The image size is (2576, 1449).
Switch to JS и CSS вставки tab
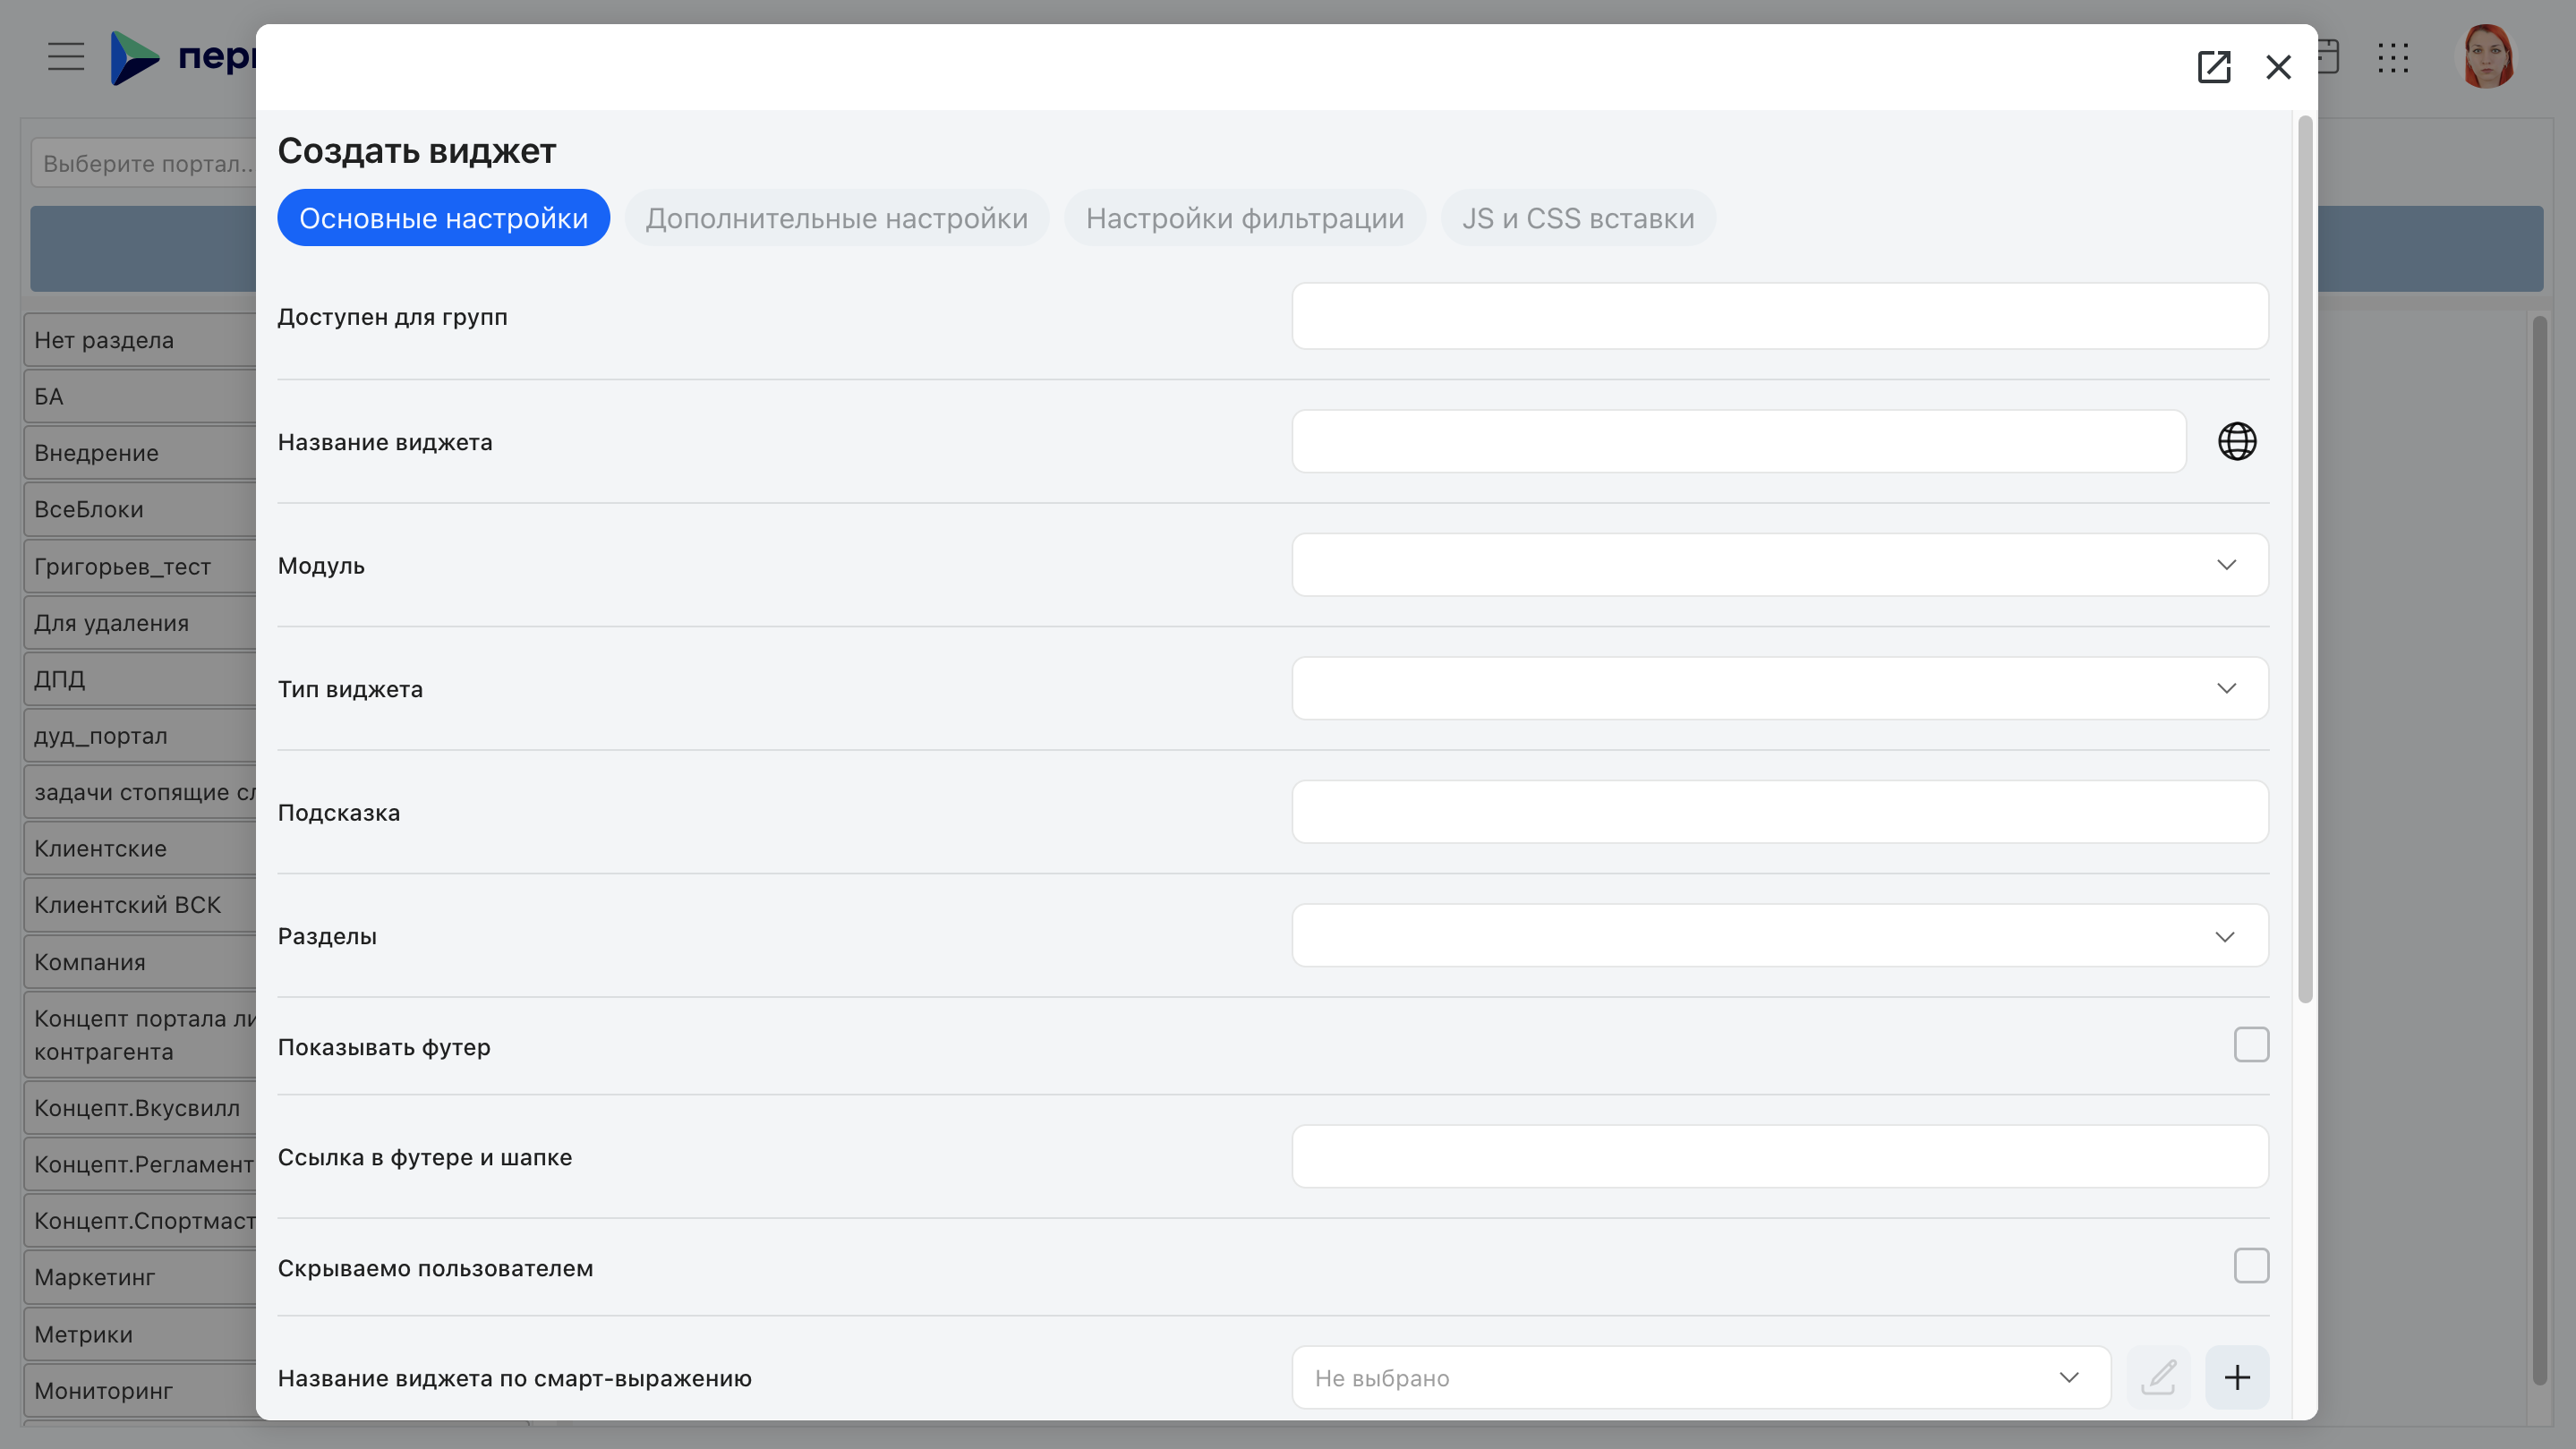pyautogui.click(x=1578, y=218)
